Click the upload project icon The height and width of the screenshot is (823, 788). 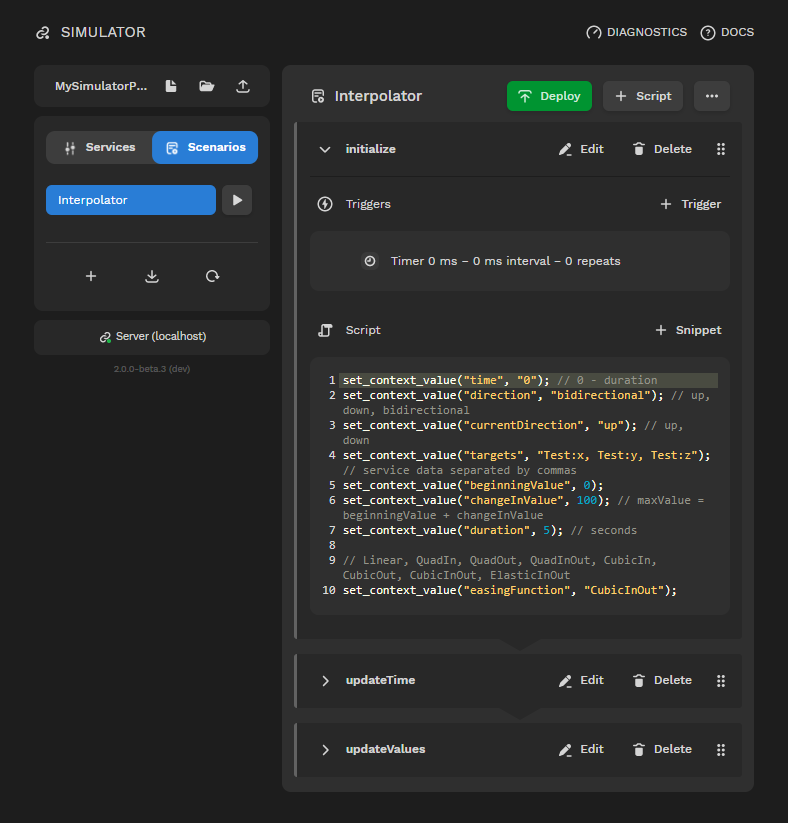[243, 87]
